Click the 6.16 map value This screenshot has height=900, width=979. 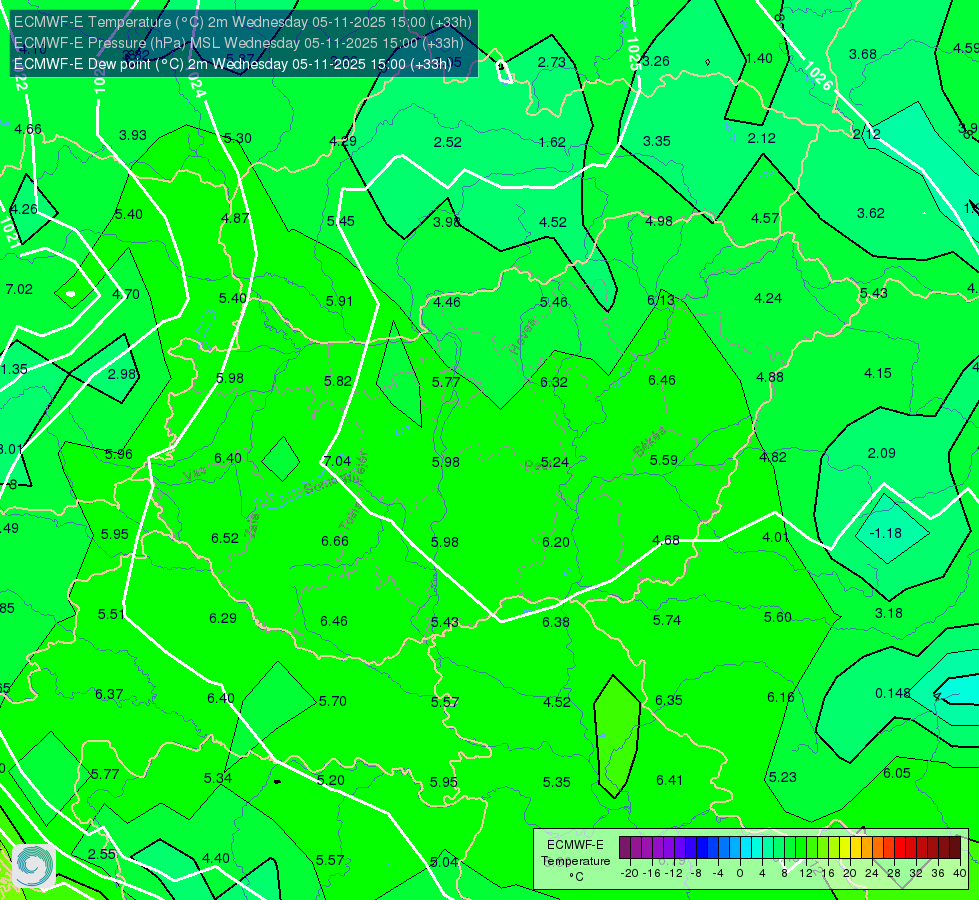[780, 697]
